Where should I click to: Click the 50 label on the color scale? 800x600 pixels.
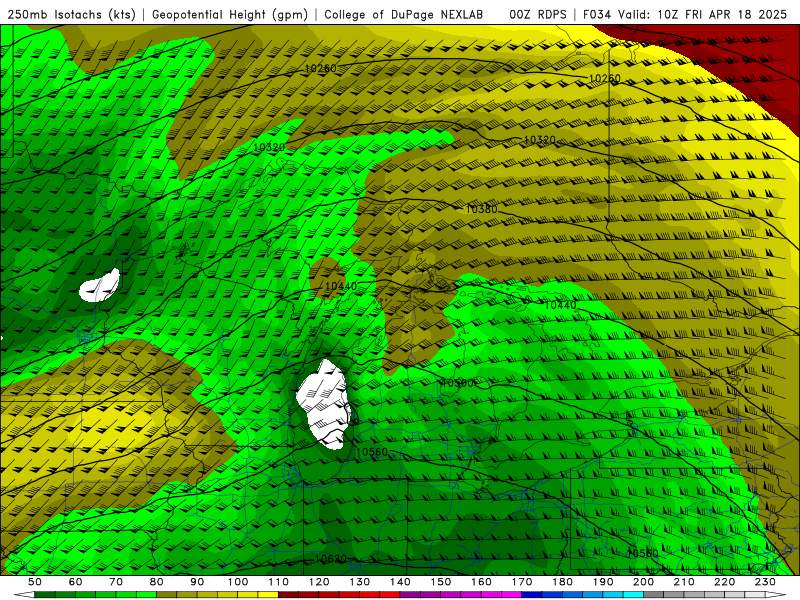[x=35, y=582]
